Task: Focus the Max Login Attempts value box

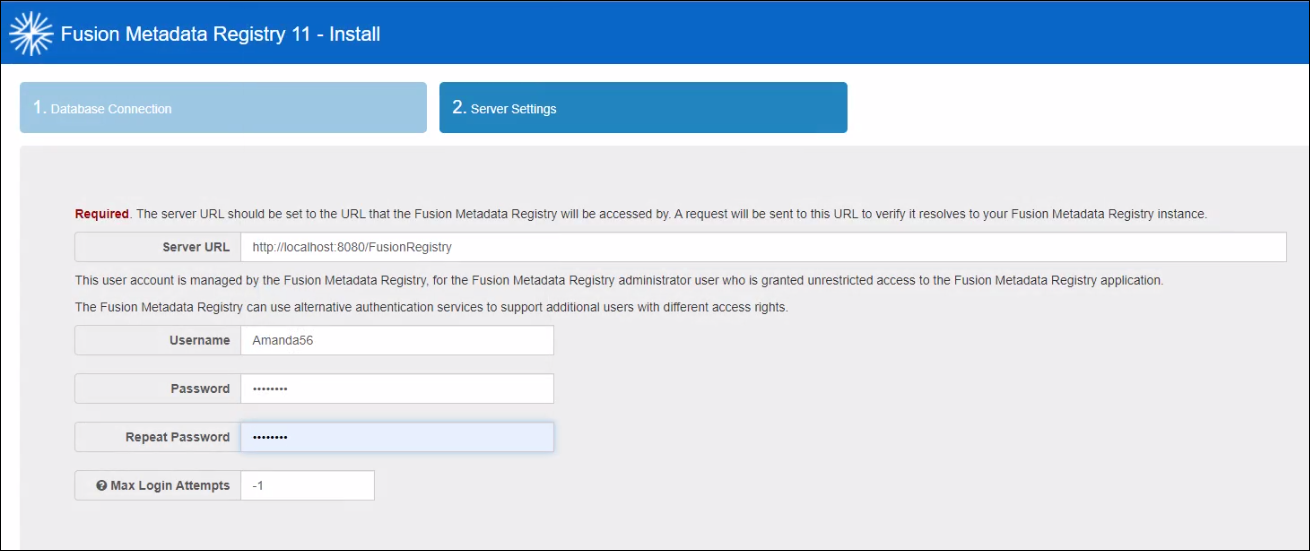Action: (307, 486)
